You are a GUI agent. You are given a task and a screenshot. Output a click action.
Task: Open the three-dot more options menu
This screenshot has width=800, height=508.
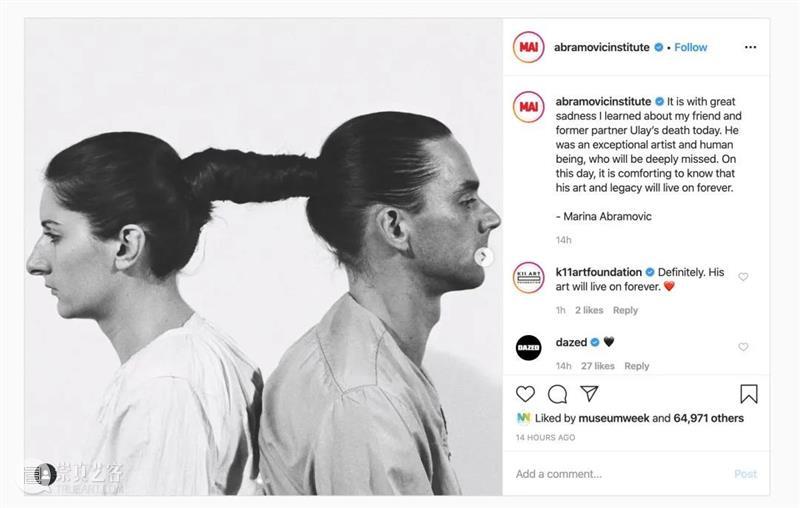point(750,47)
